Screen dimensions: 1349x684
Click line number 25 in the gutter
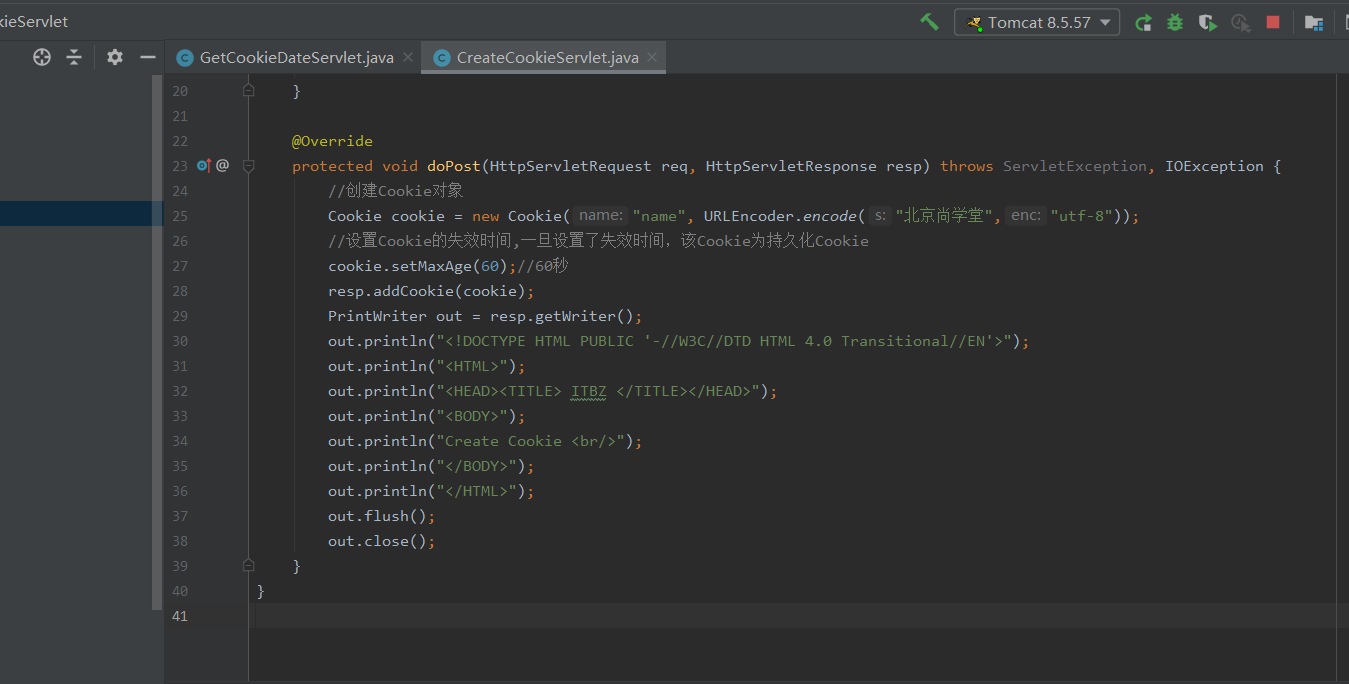pos(180,216)
